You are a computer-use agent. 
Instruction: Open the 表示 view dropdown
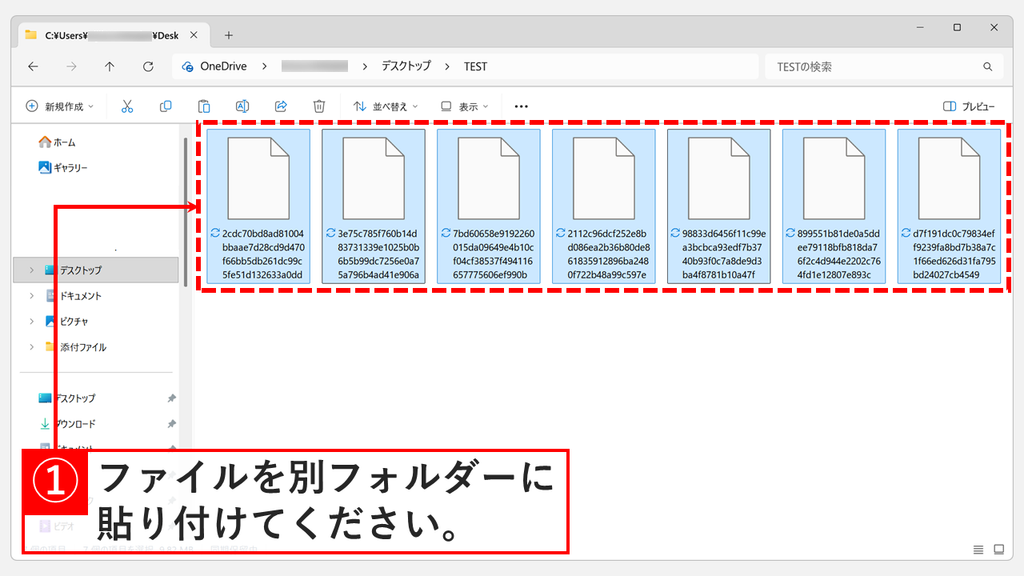(464, 106)
